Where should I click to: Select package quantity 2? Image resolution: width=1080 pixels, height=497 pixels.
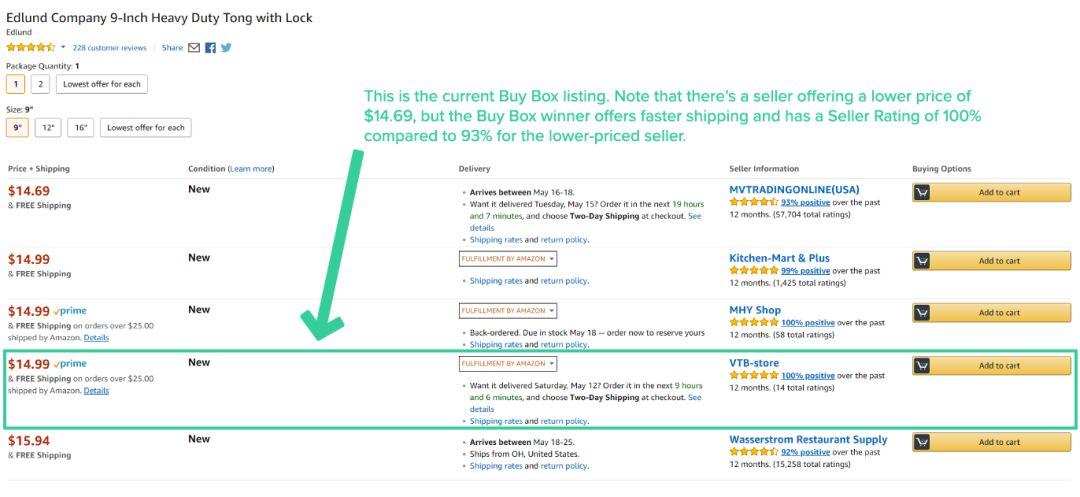41,84
